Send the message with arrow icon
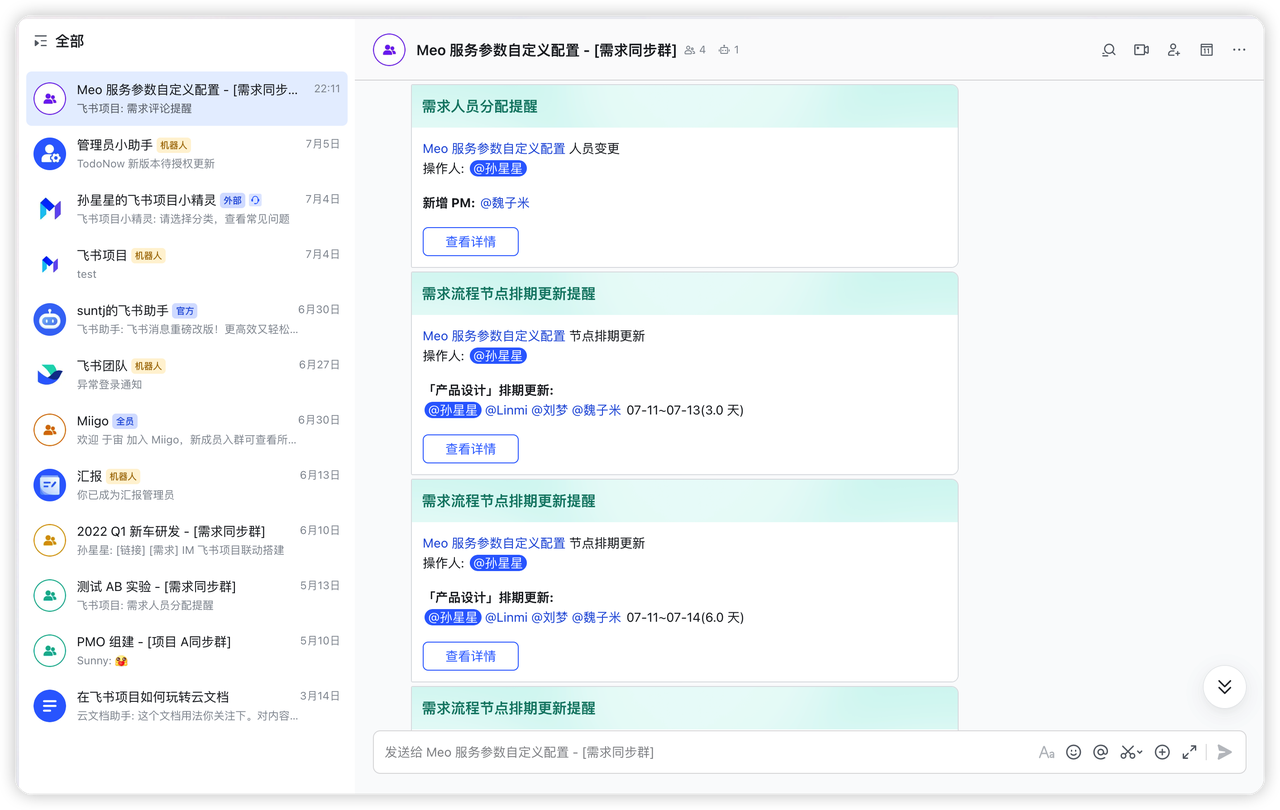This screenshot has height=810, width=1280. [1225, 752]
